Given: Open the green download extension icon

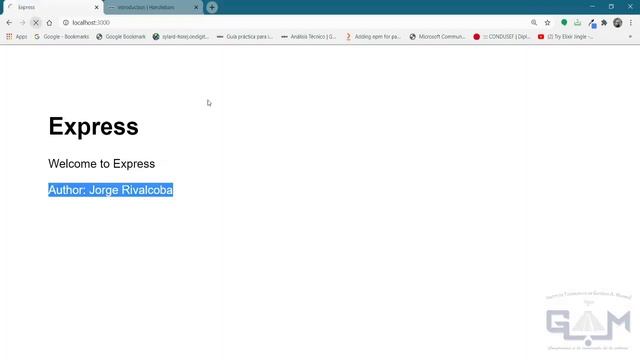Looking at the screenshot, I should (x=577, y=23).
